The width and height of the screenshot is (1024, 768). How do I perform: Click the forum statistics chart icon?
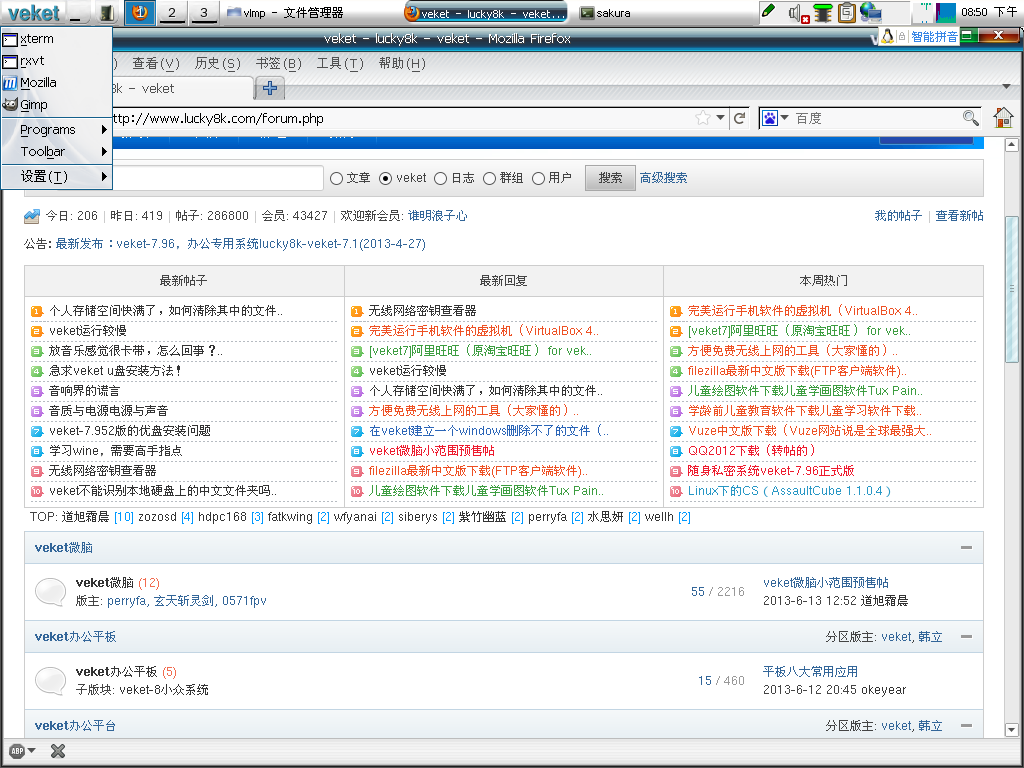click(x=32, y=216)
